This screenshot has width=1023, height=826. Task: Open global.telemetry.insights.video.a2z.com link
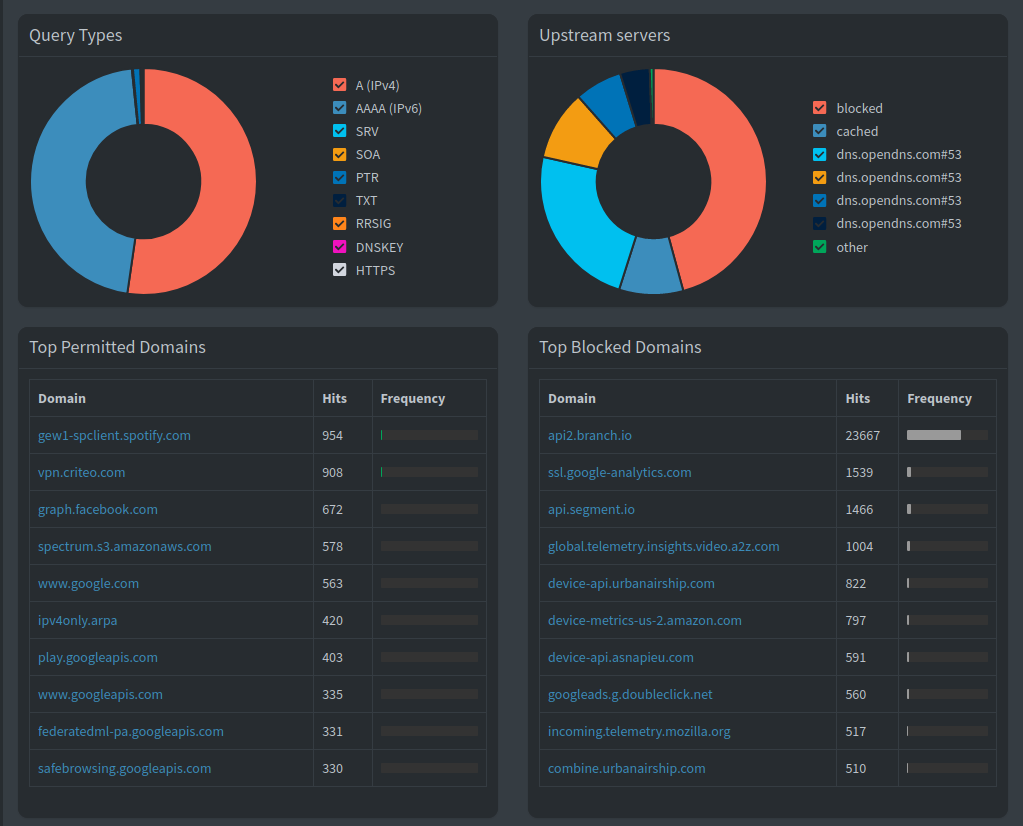pos(664,546)
